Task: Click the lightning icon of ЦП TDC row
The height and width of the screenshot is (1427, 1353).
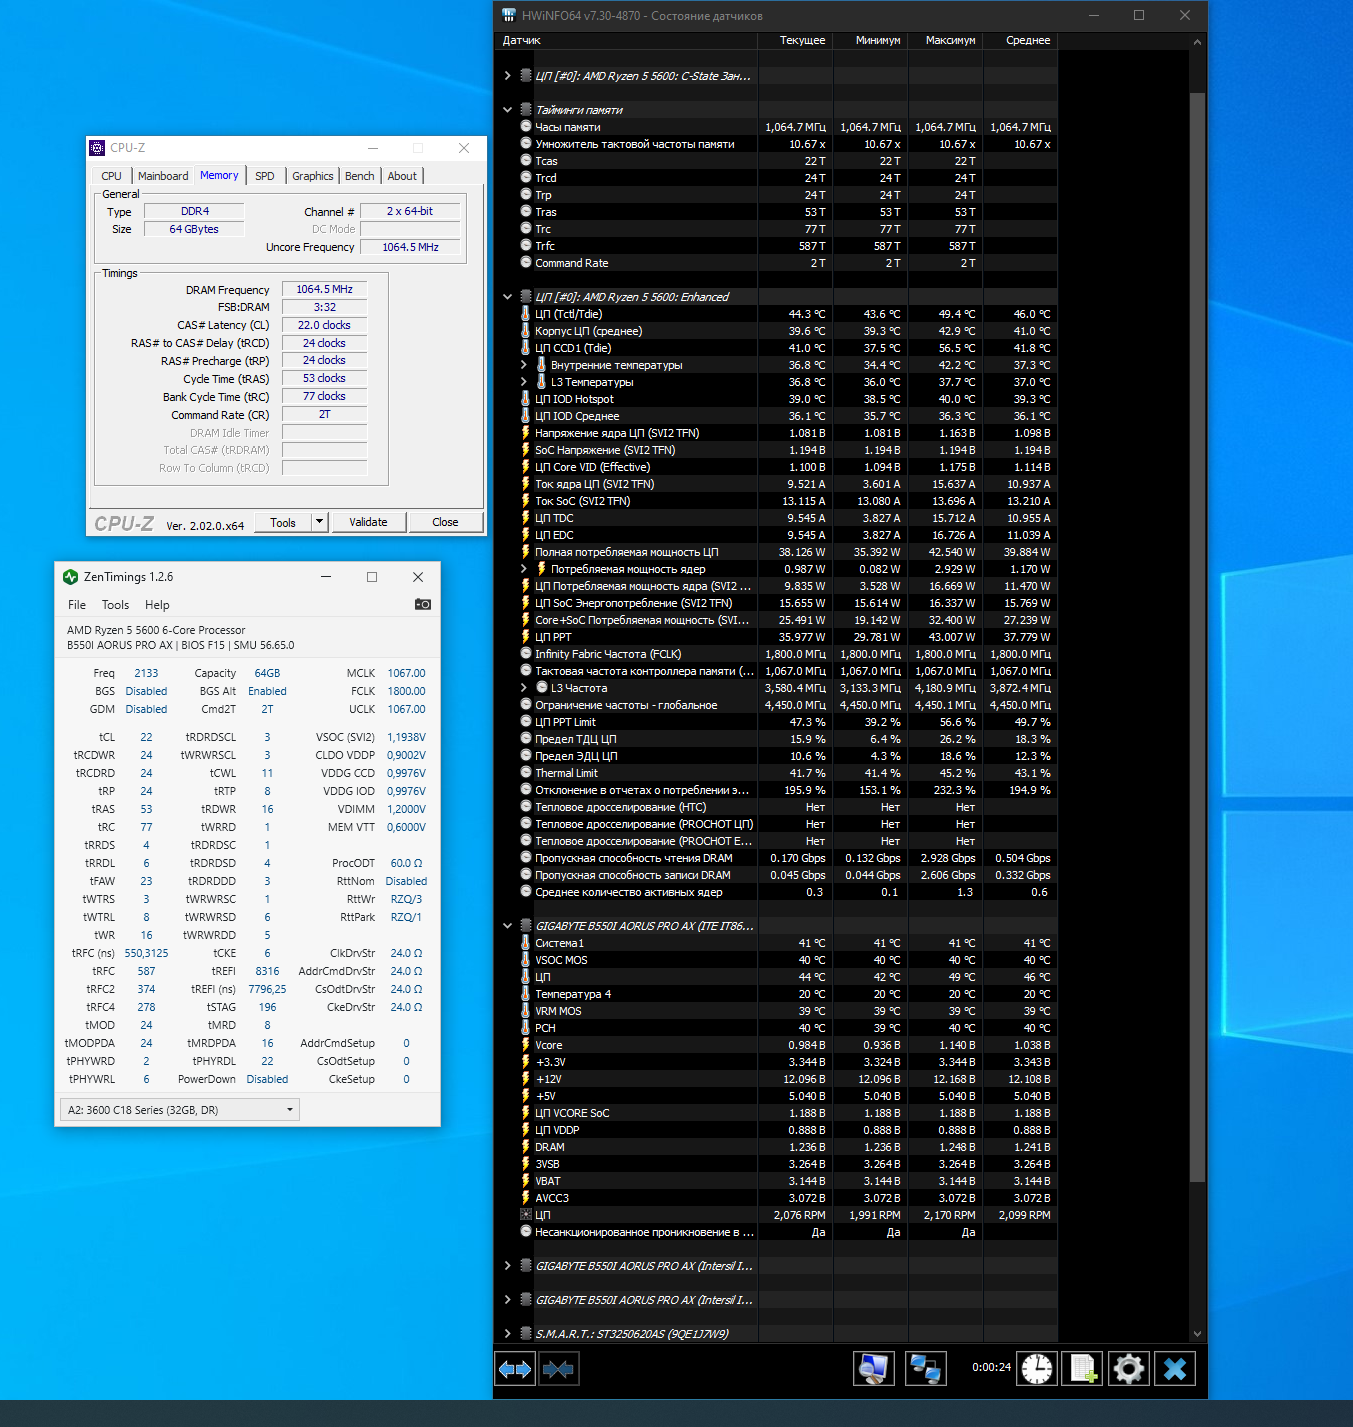Action: click(x=526, y=518)
